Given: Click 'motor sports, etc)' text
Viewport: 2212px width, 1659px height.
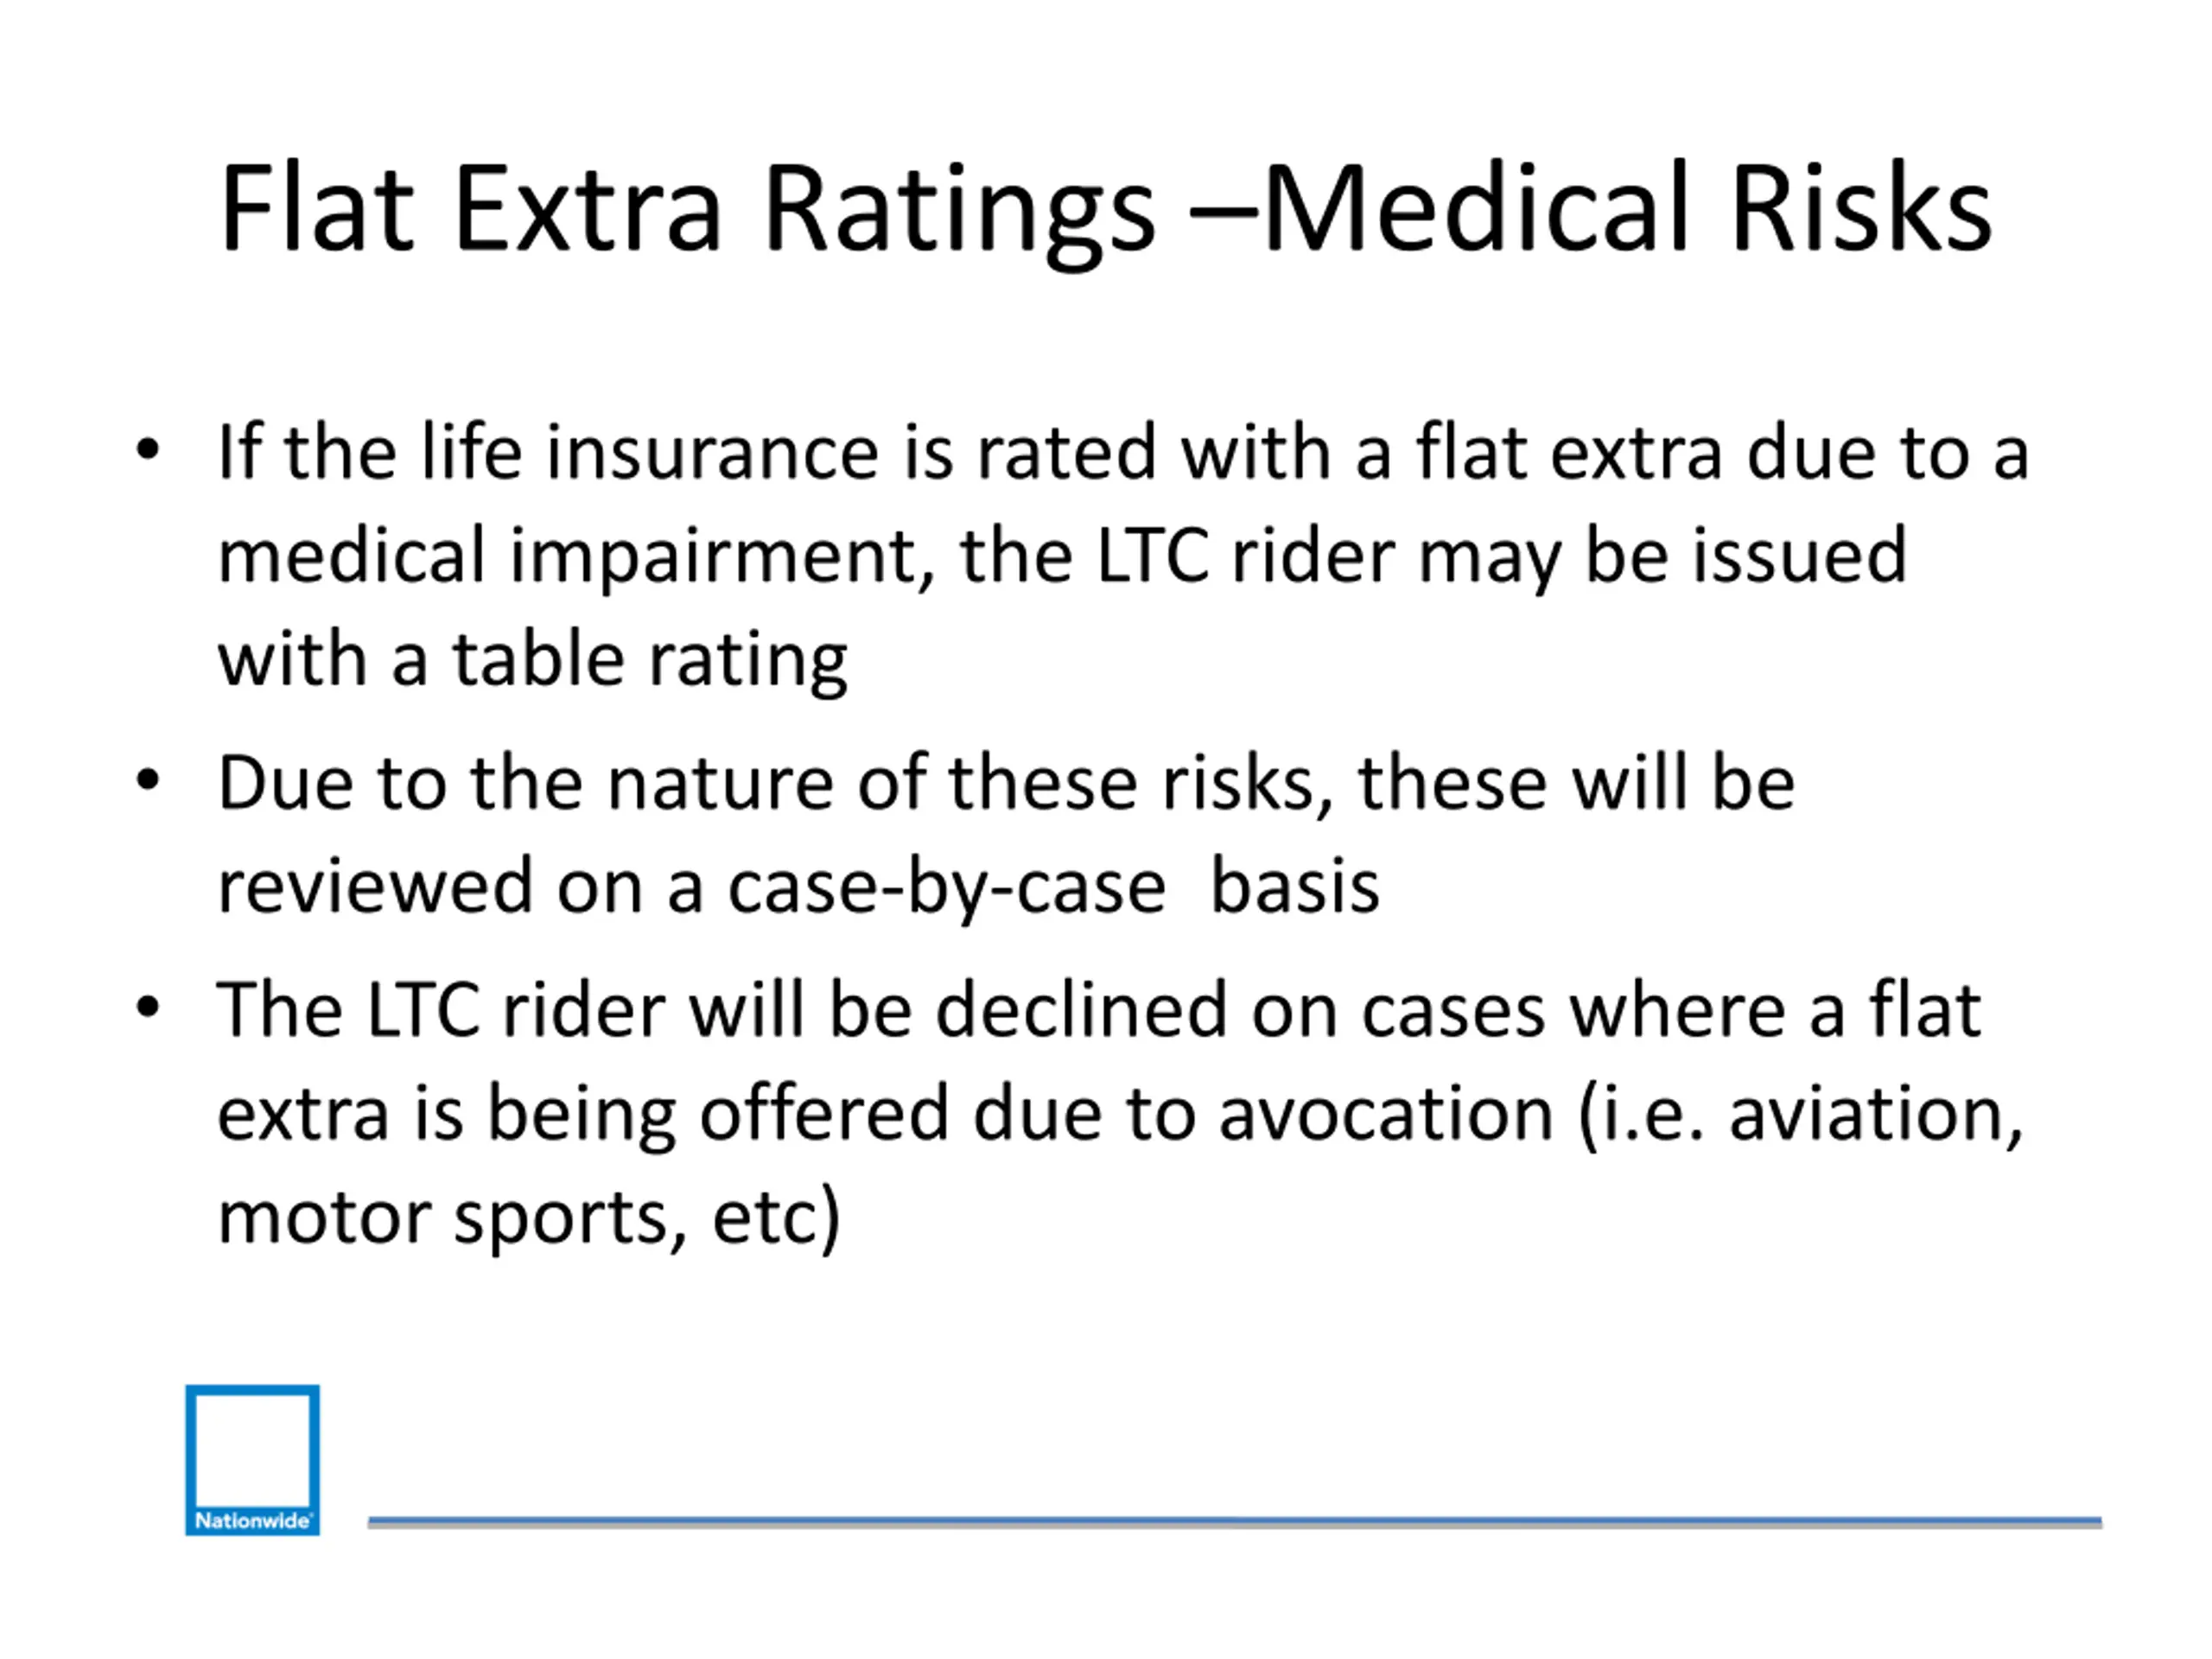Looking at the screenshot, I should (528, 1217).
